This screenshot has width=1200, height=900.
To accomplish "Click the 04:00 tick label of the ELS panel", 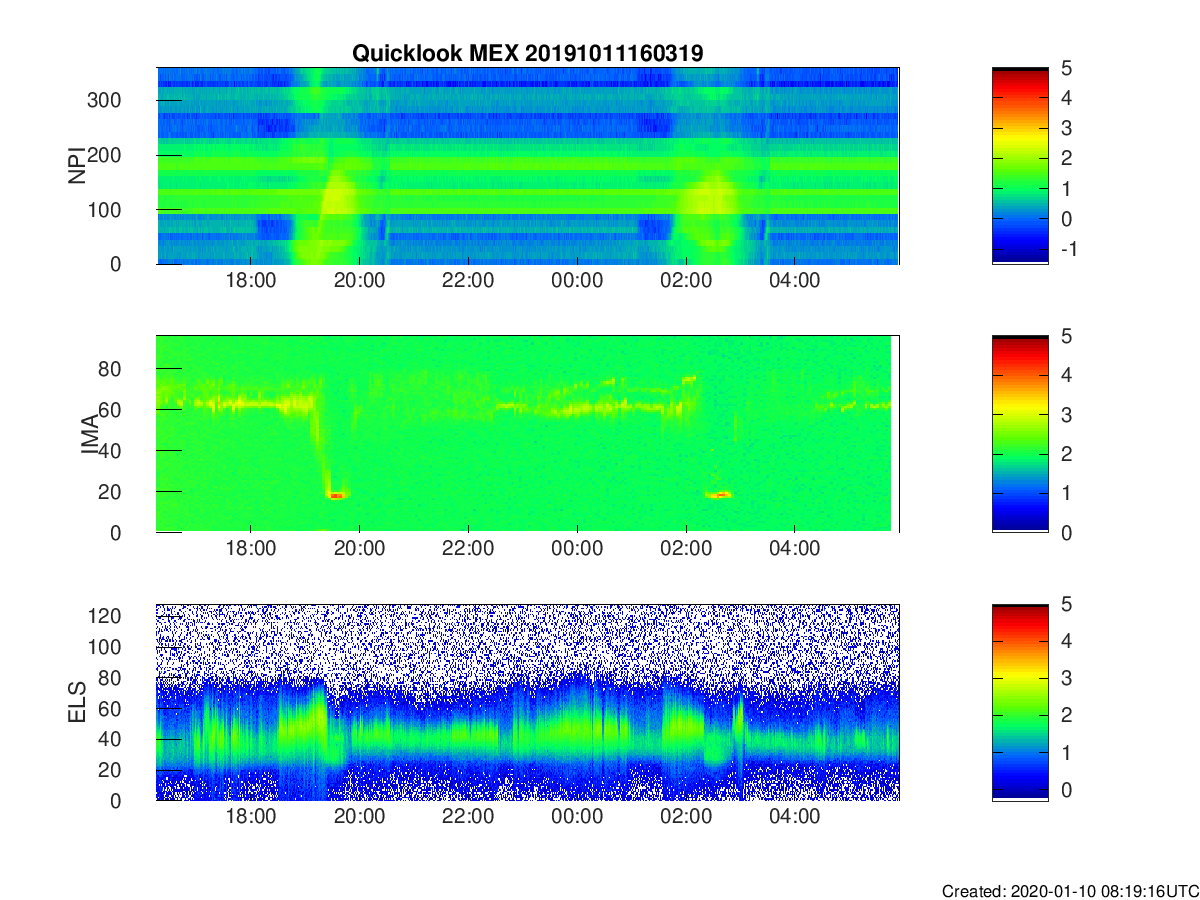I will [795, 817].
